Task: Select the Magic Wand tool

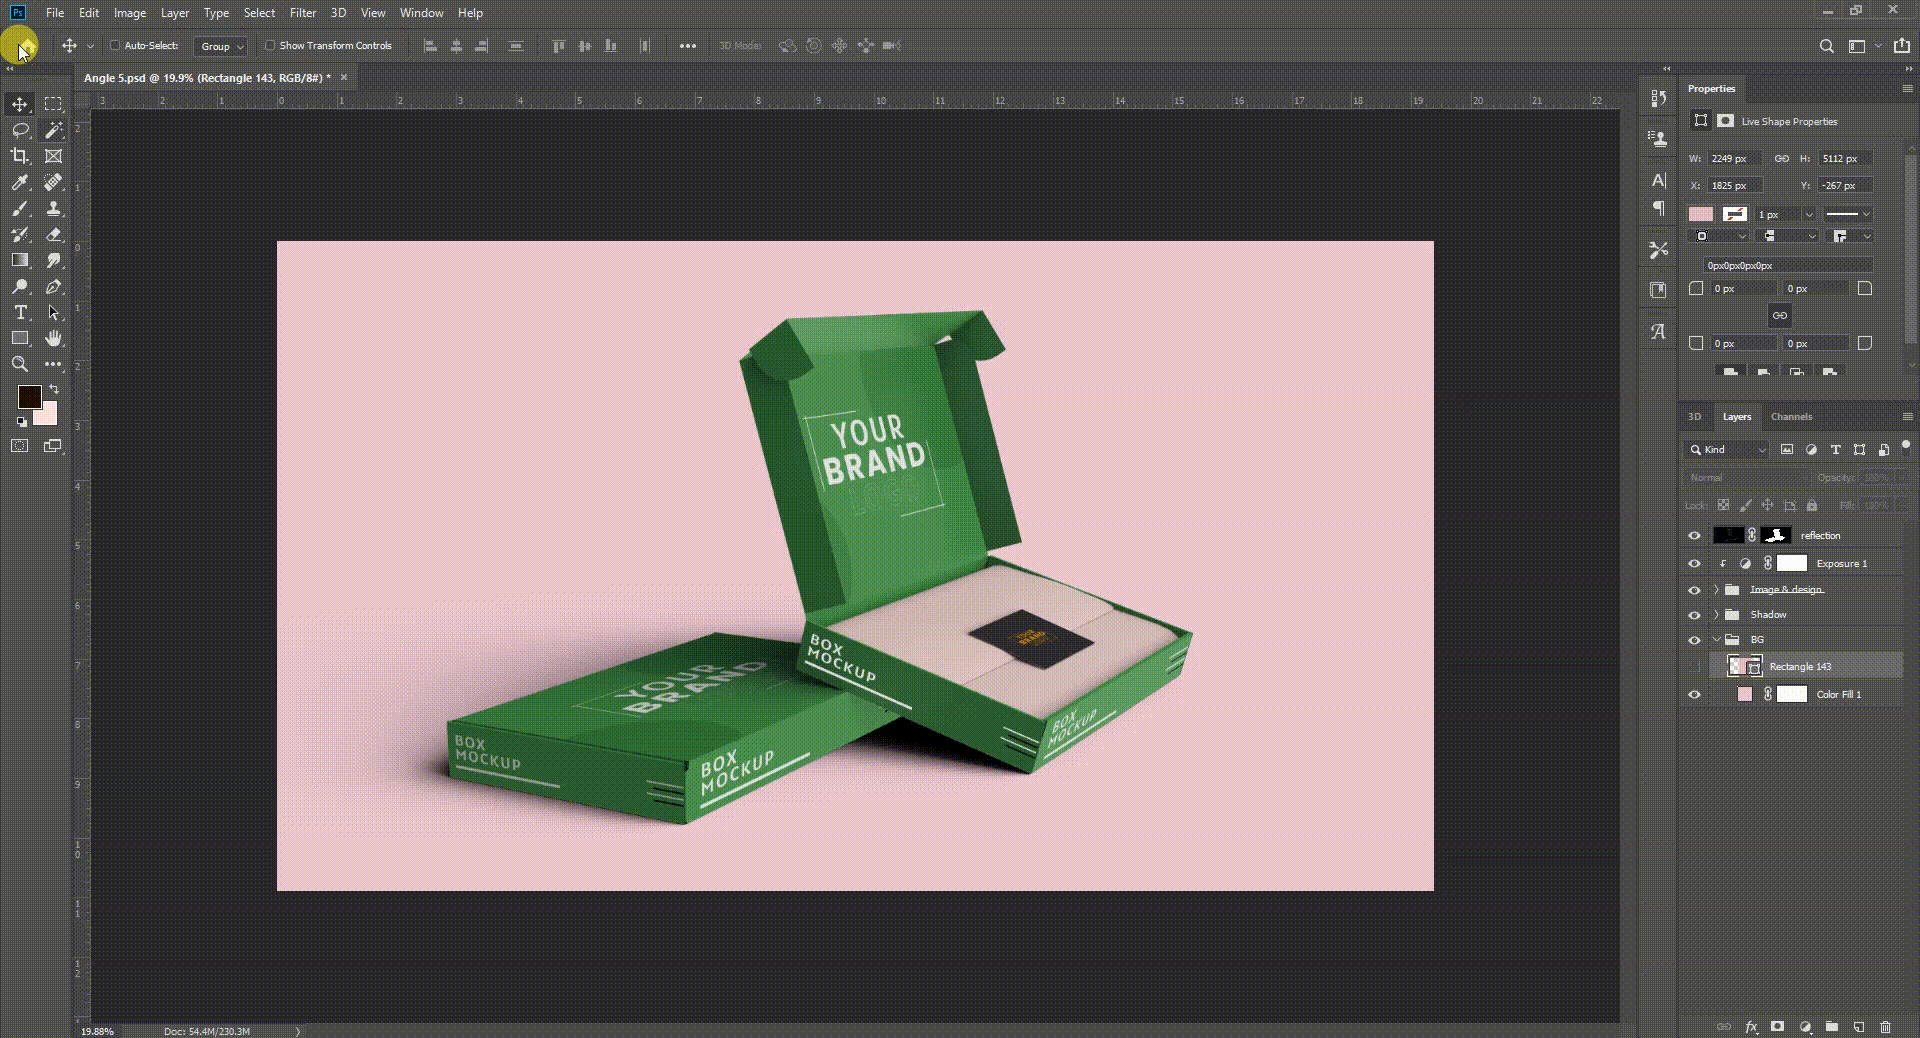Action: [x=54, y=130]
